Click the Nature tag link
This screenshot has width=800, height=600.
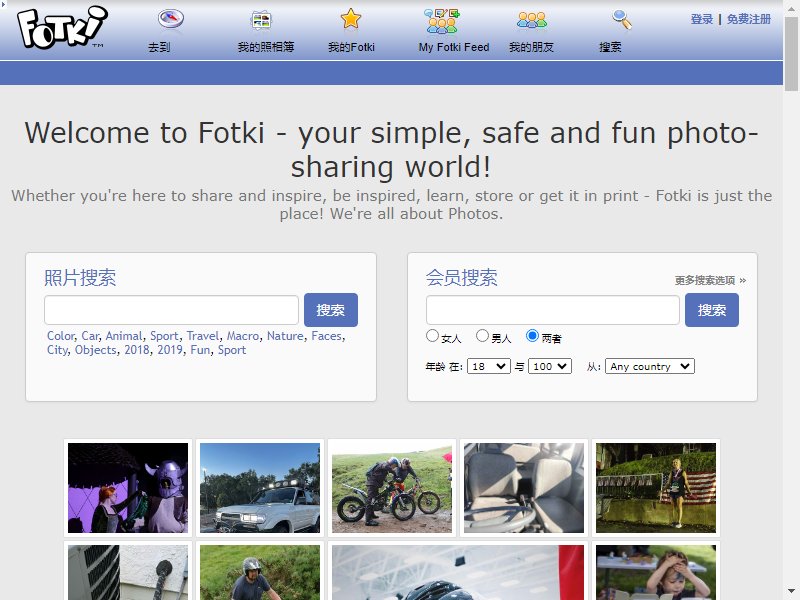coord(285,336)
